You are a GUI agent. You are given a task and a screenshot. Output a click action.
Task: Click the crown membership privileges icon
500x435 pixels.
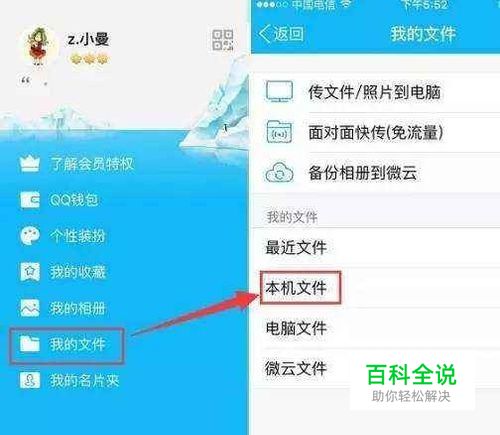click(30, 164)
